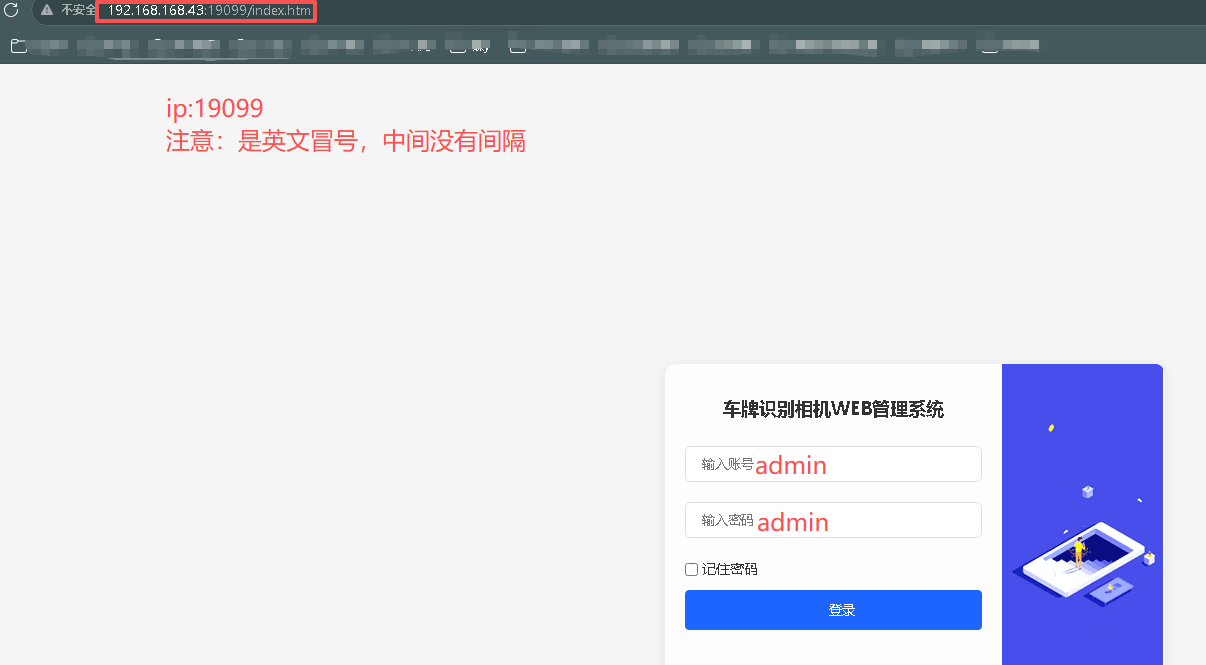Click the yellow coin in the blue panel
Screen dimensions: 1206x665
[x=1051, y=428]
